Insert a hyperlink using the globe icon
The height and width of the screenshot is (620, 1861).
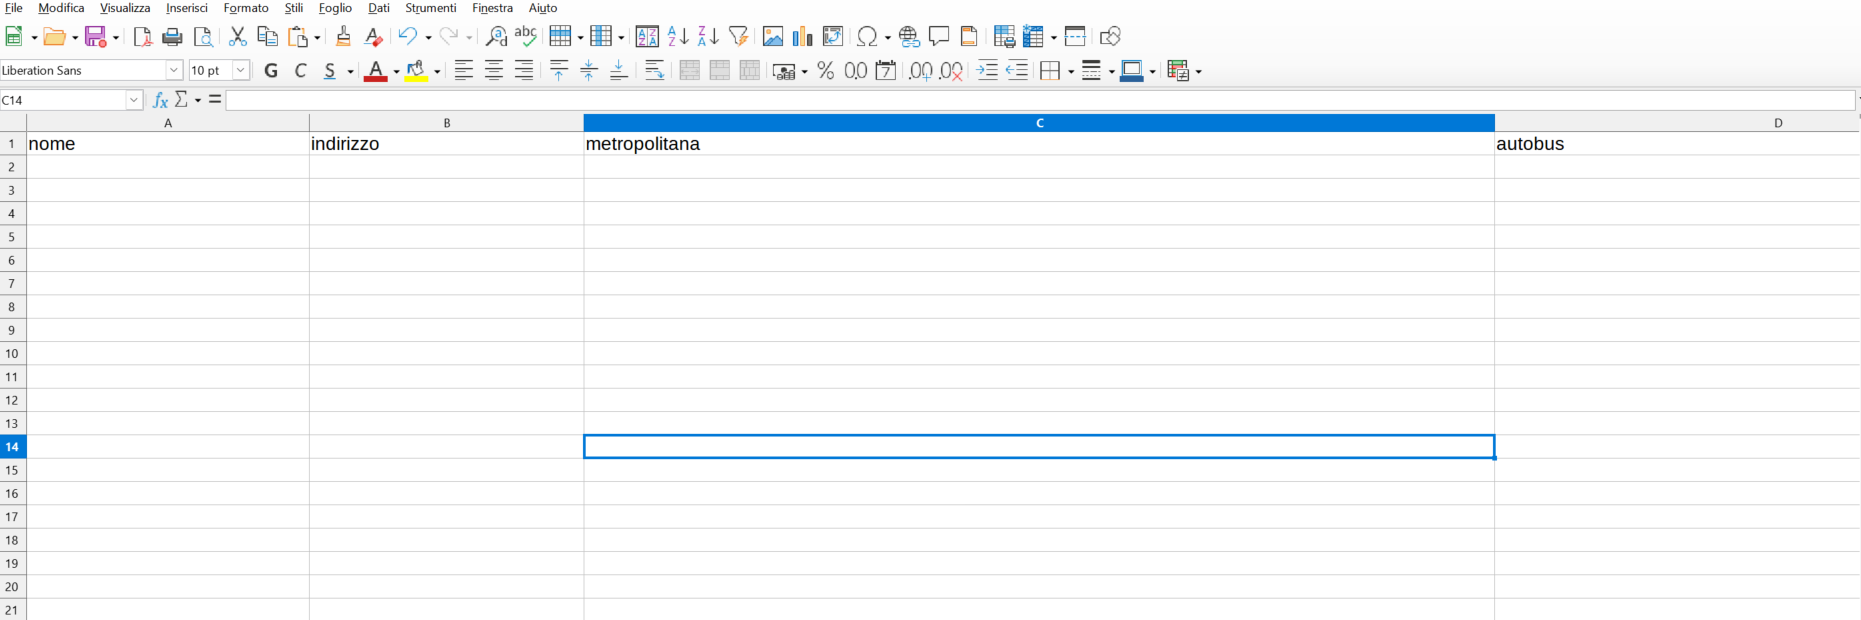908,37
